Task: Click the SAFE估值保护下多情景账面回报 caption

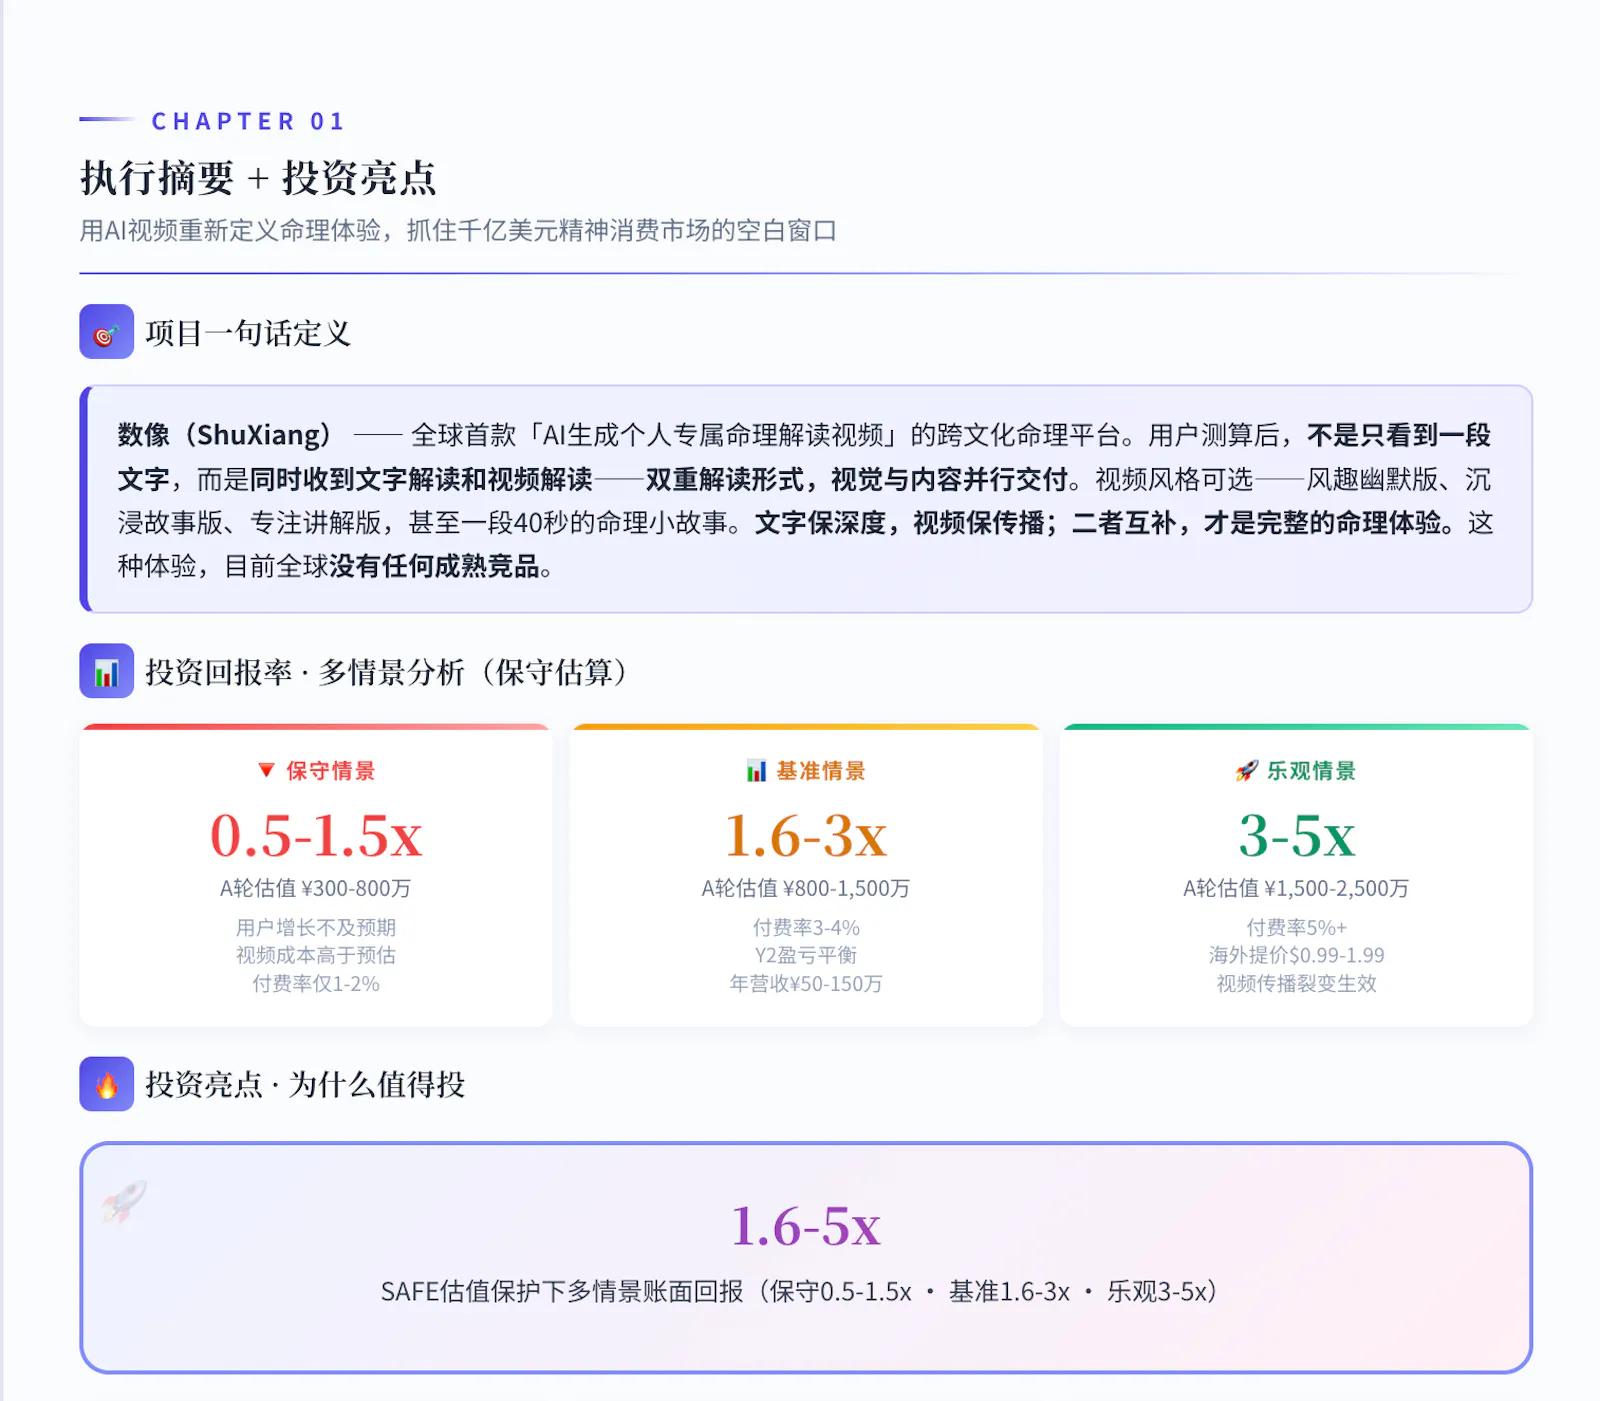Action: pos(799,1291)
